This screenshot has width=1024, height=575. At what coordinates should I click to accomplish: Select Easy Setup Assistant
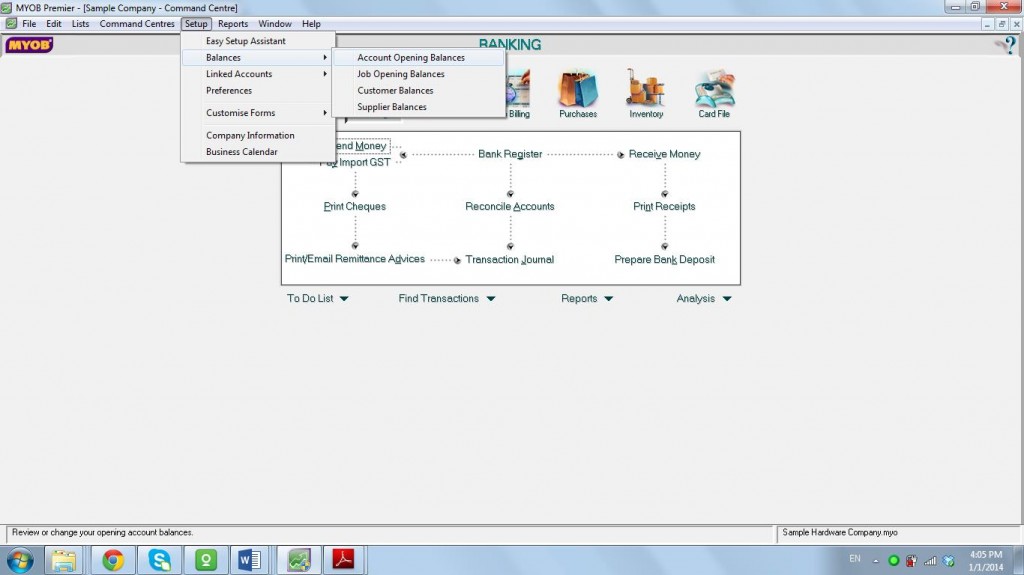[258, 41]
